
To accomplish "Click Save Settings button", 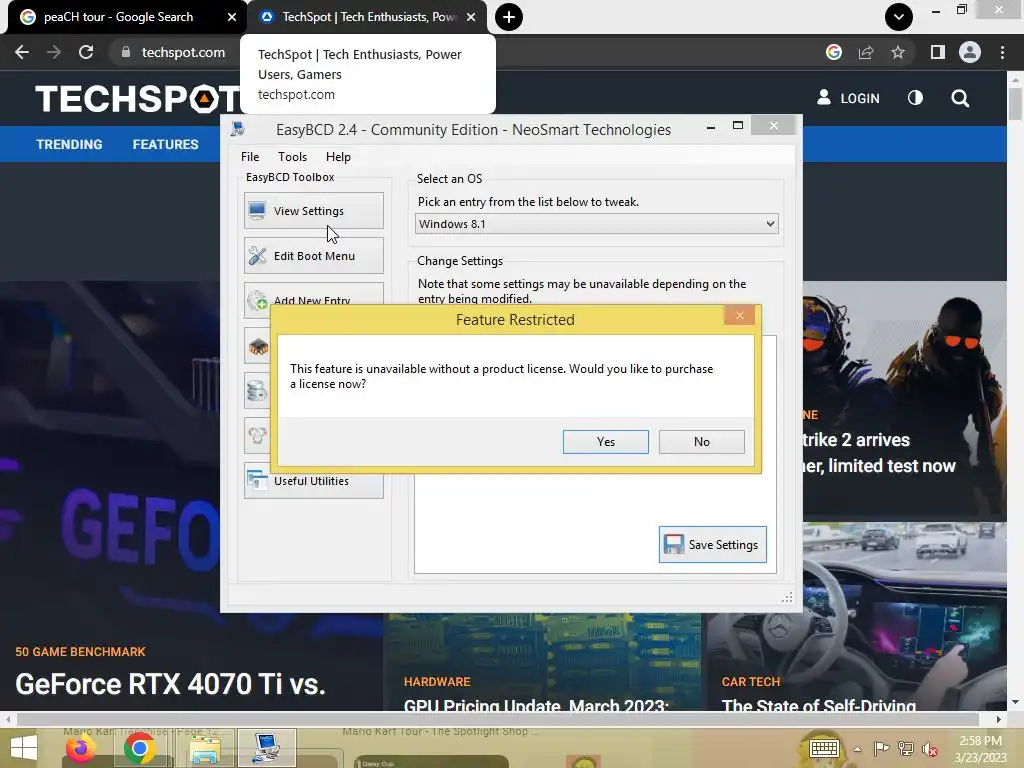I will [712, 545].
